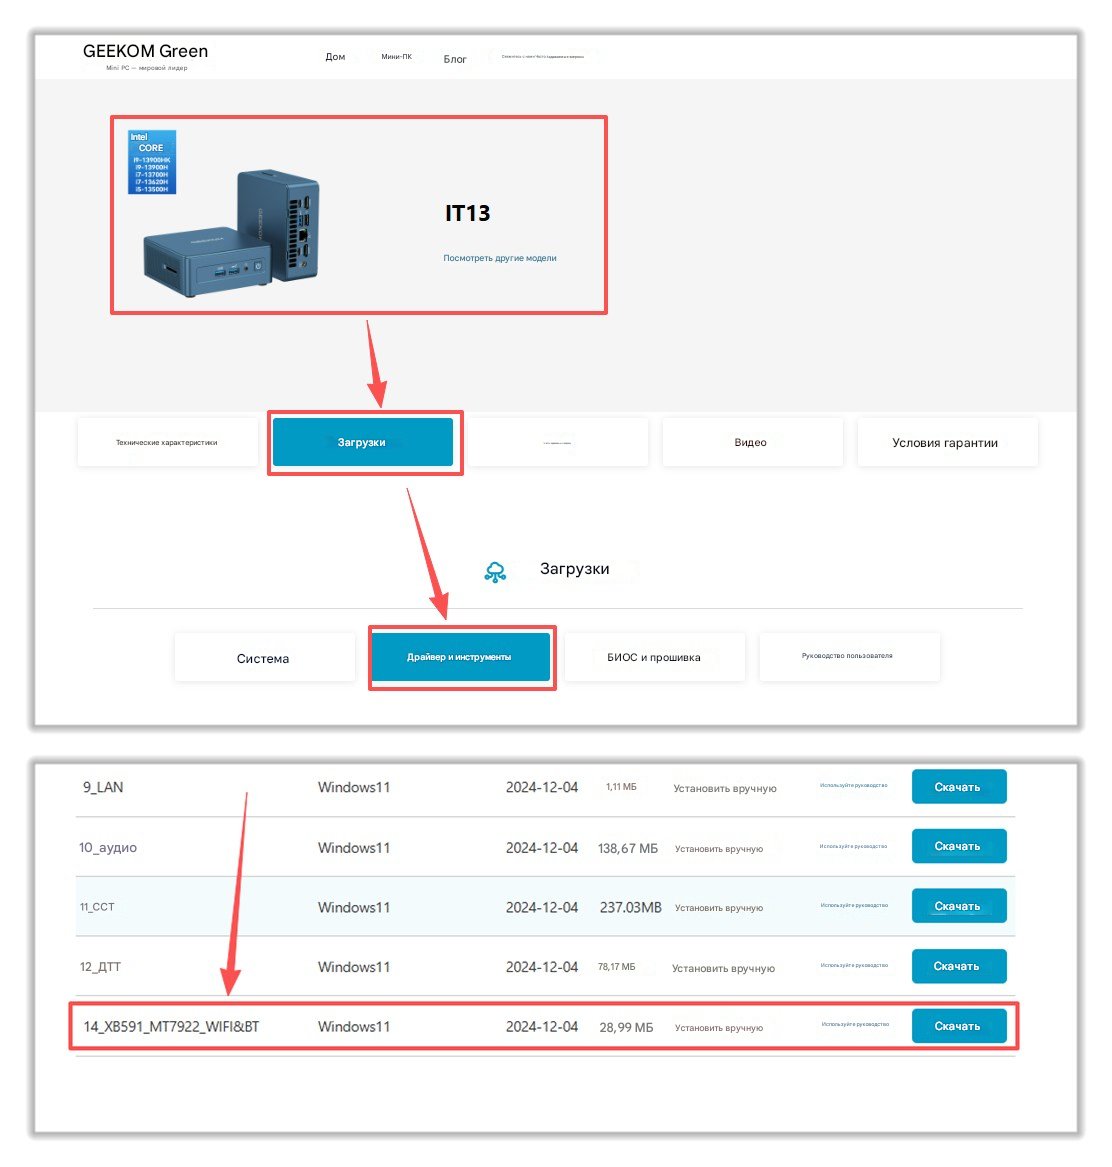Image resolution: width=1112 pixels, height=1167 pixels.
Task: Open the Руководство пользователя category
Action: point(848,657)
